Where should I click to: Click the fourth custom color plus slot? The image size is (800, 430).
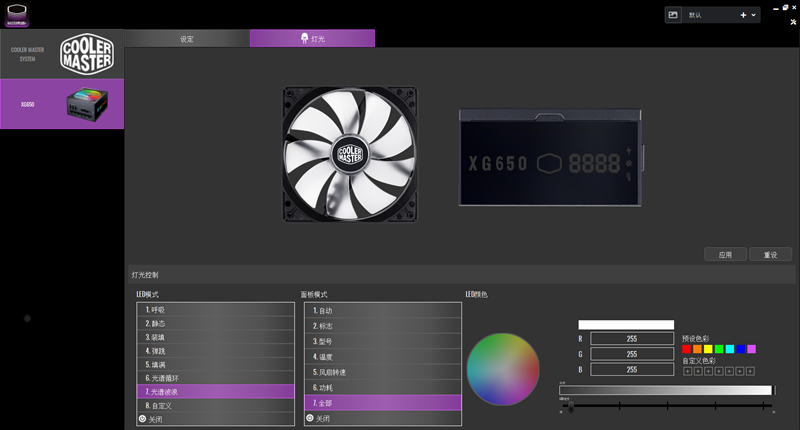(x=719, y=371)
